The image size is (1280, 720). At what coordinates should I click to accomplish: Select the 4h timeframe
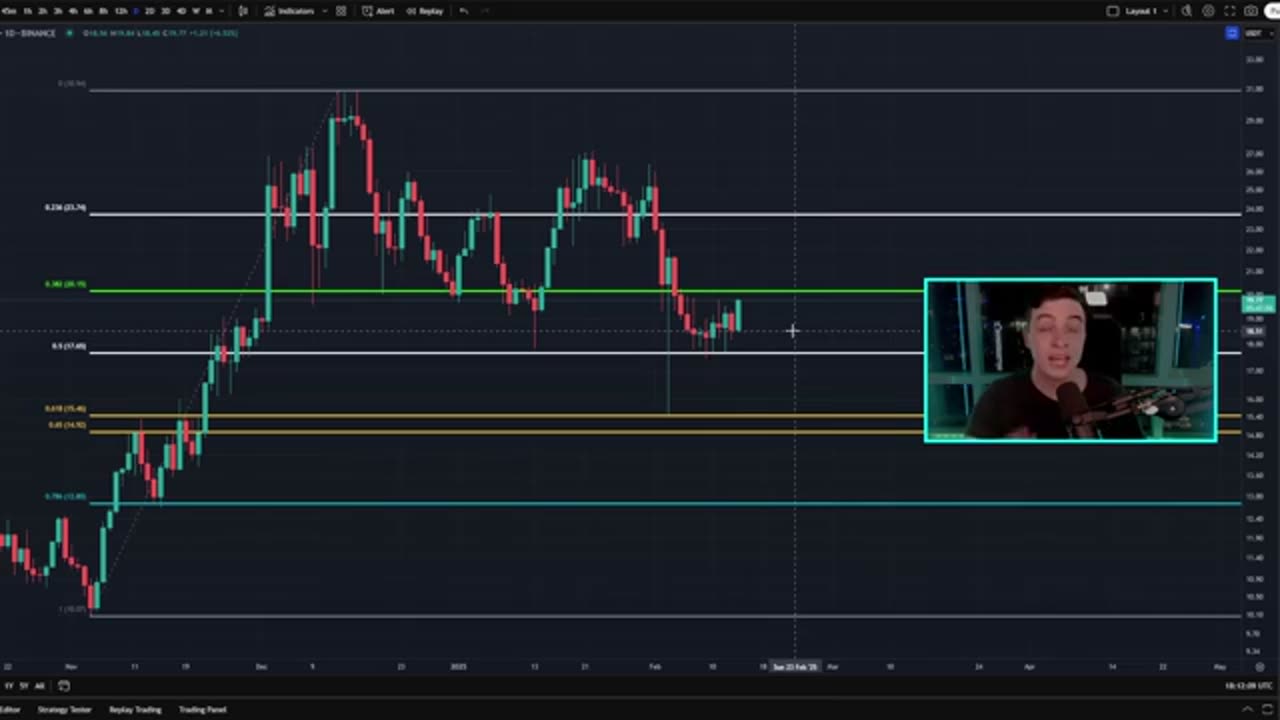(x=73, y=11)
